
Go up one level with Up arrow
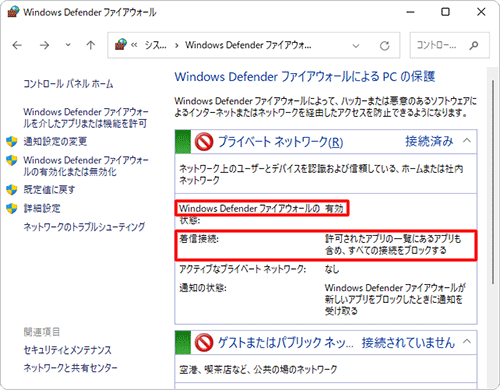click(91, 45)
